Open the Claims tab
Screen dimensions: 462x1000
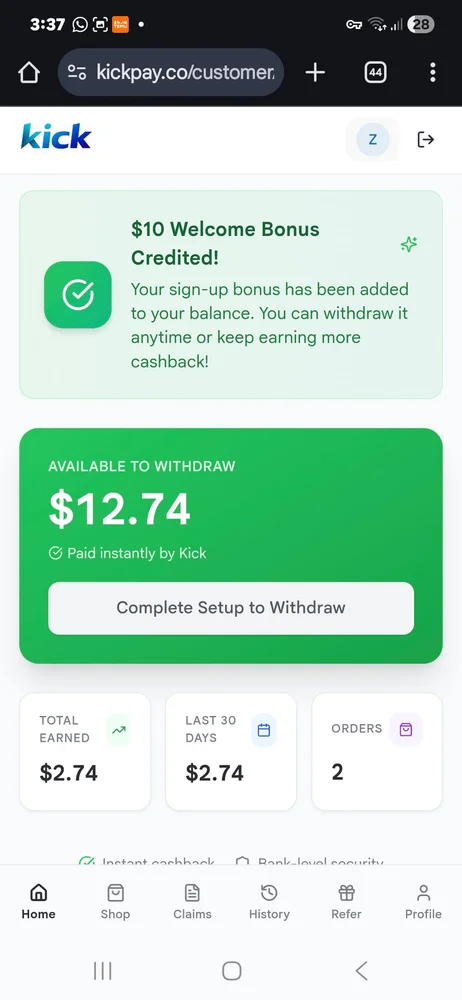click(x=192, y=902)
